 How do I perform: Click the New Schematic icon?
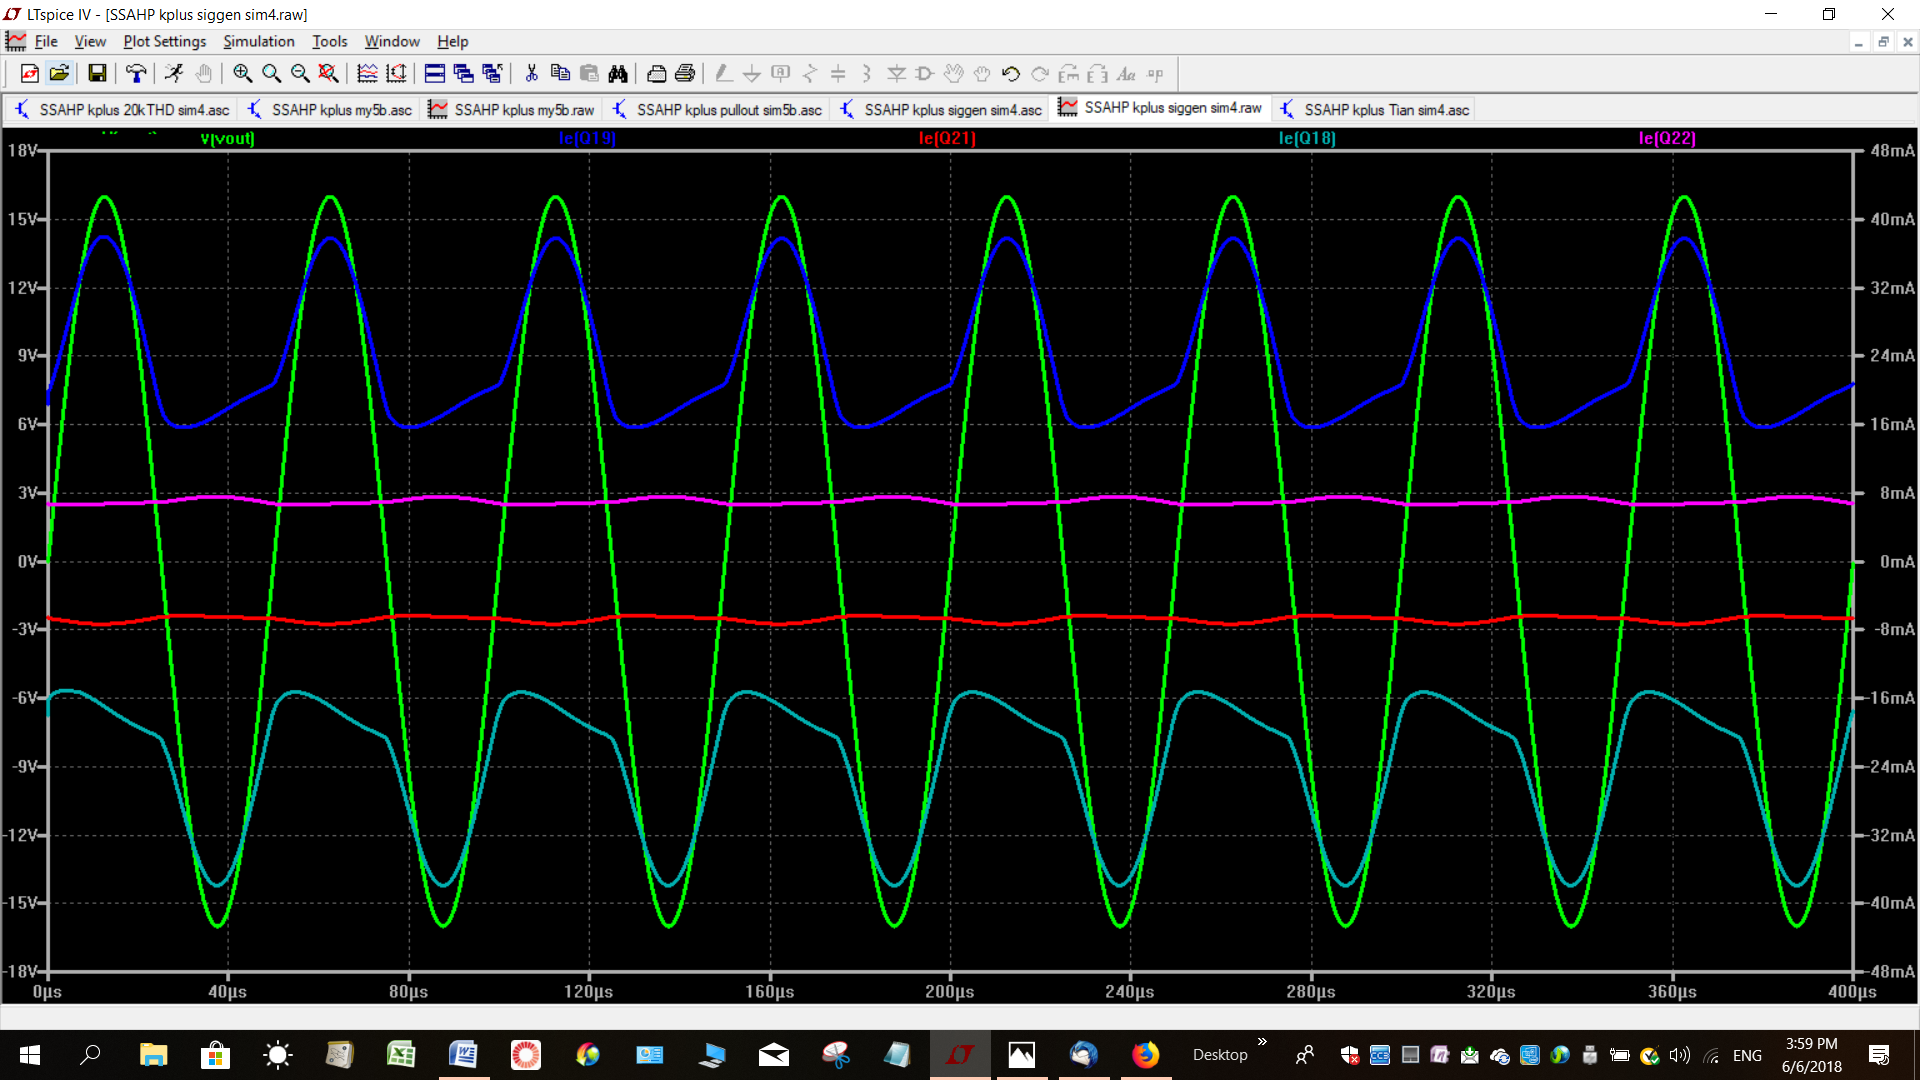point(30,73)
